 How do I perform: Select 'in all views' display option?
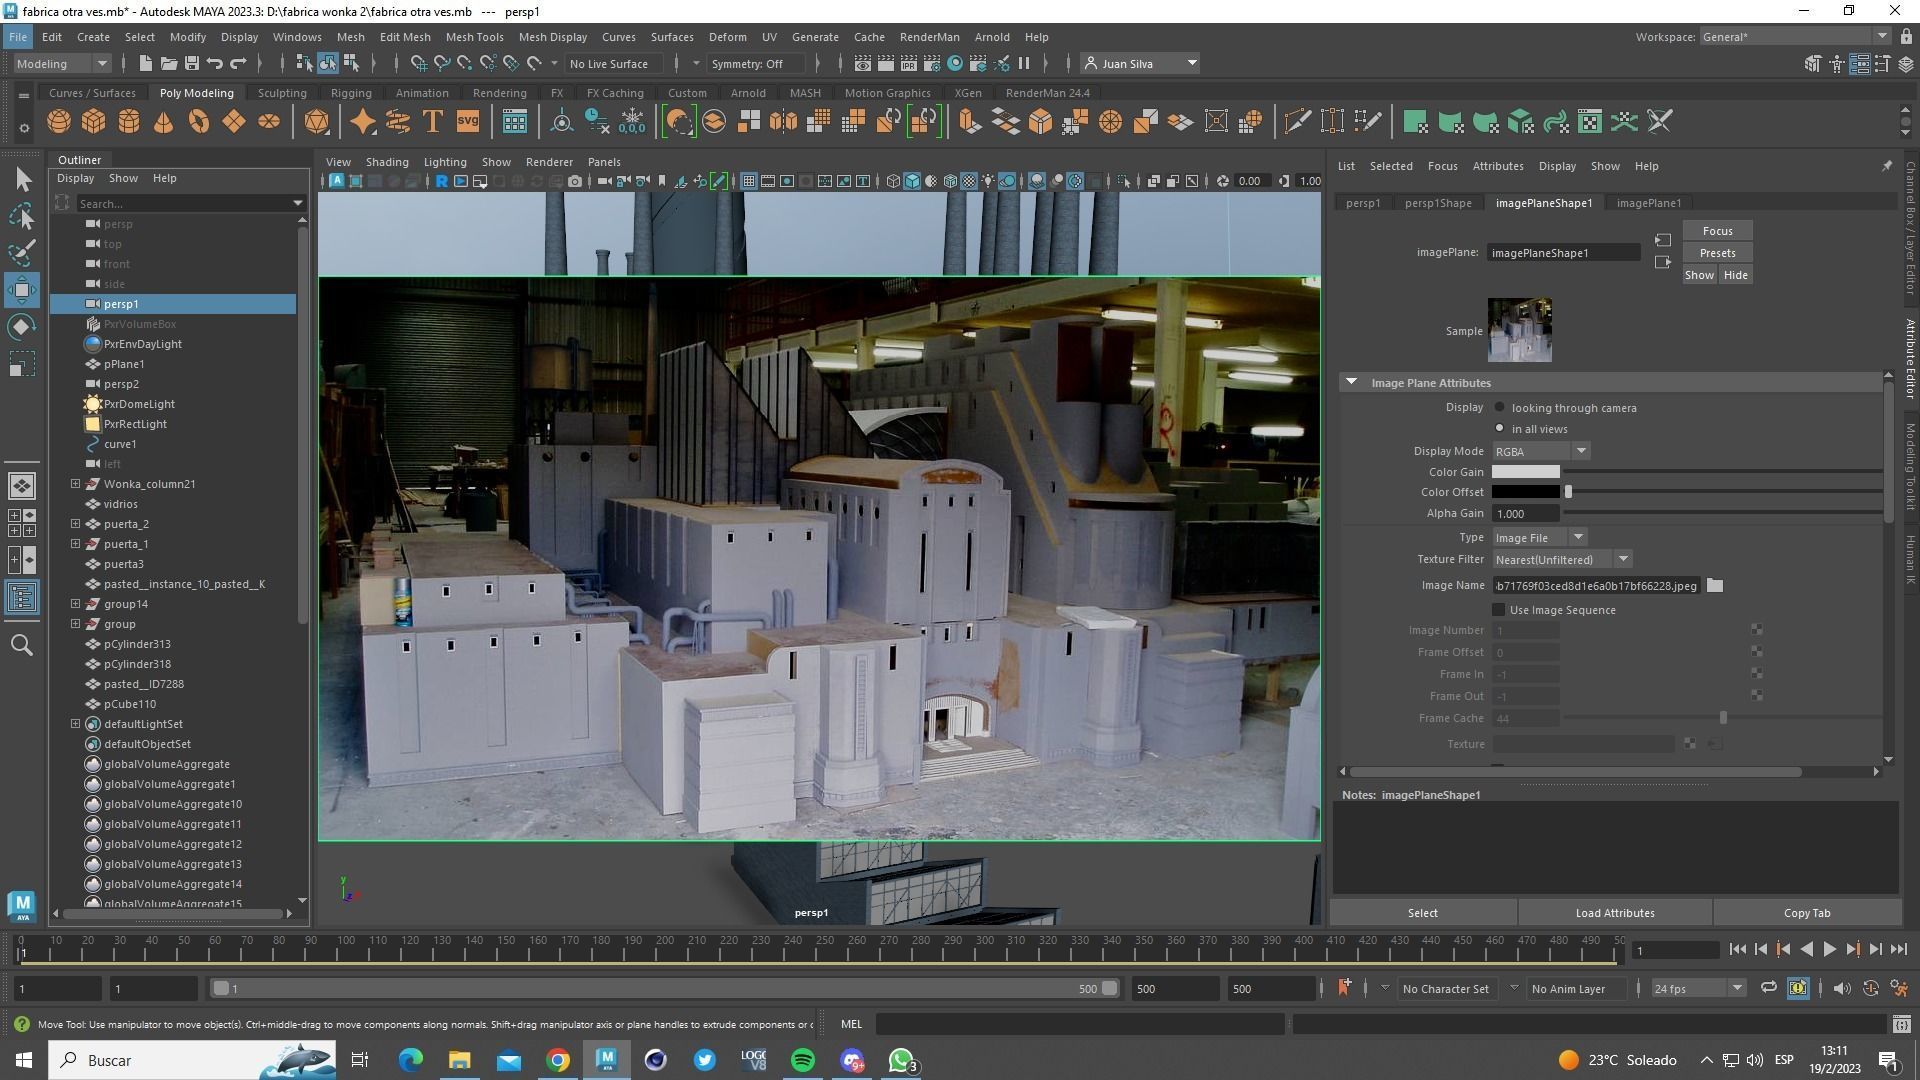point(1500,428)
